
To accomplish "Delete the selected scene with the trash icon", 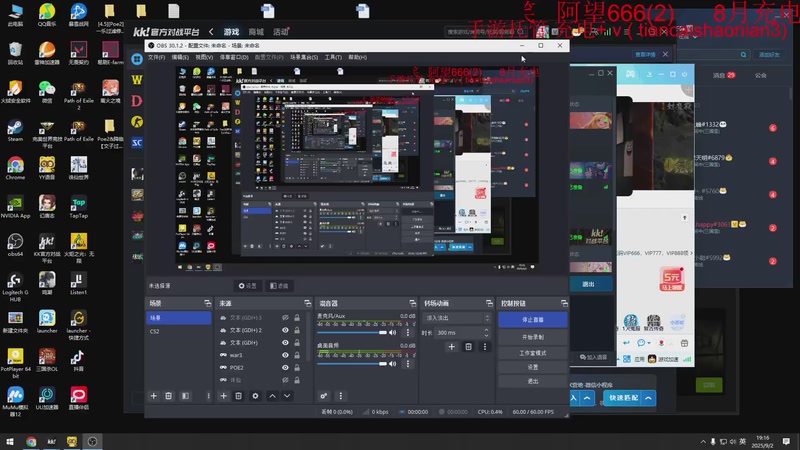I will tap(168, 396).
